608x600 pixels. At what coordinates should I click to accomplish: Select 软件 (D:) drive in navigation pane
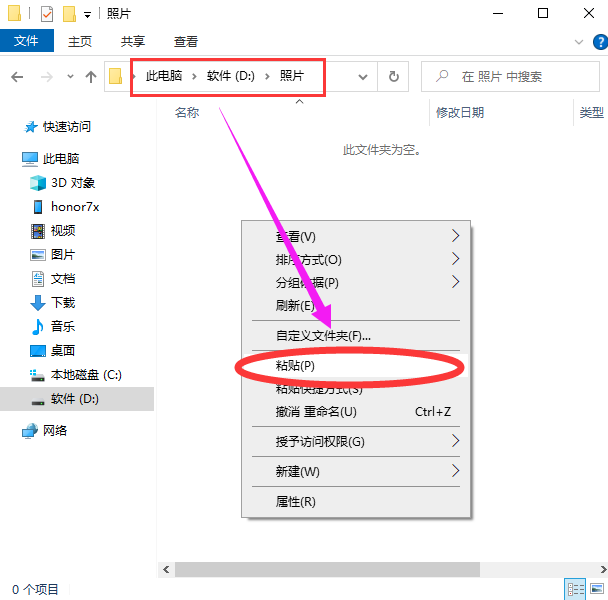pyautogui.click(x=77, y=399)
